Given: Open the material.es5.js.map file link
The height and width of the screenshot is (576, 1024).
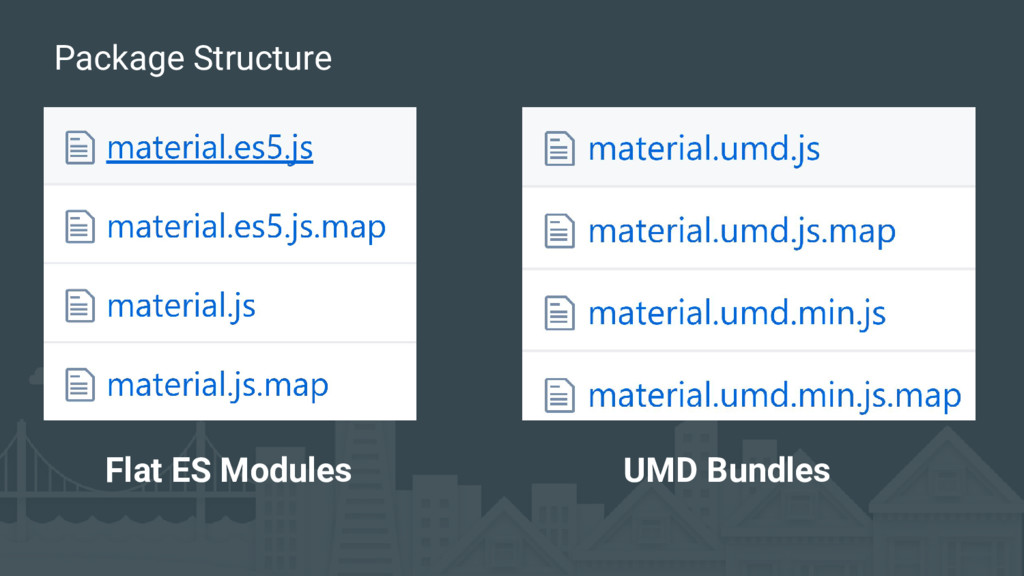Looking at the screenshot, I should click(246, 227).
